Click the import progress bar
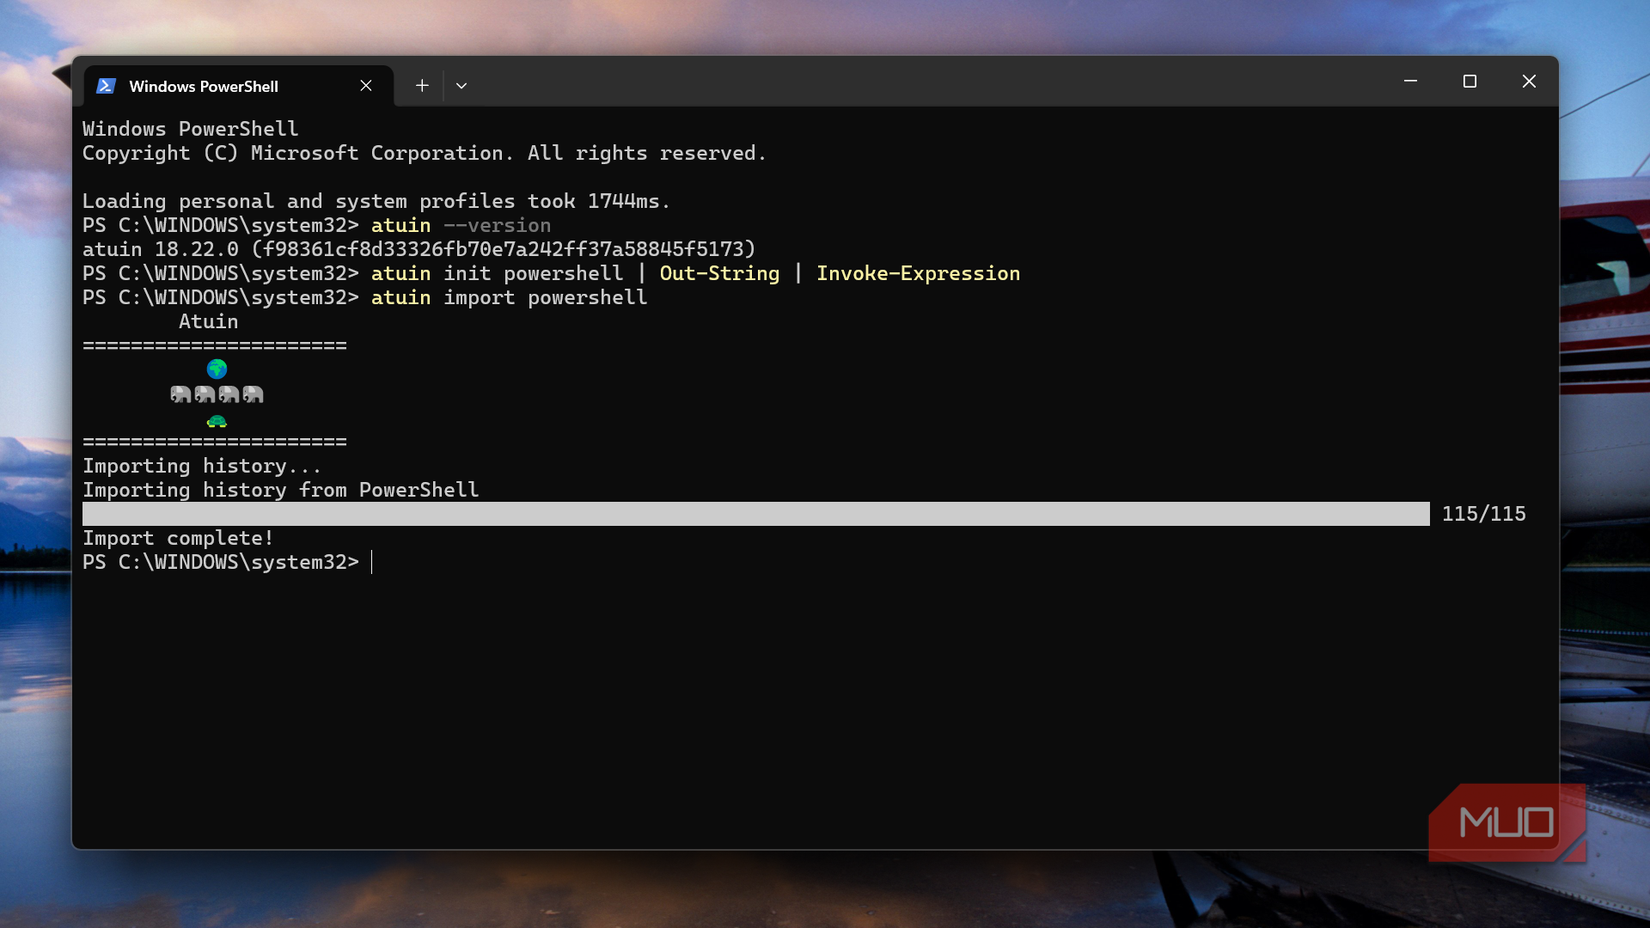The image size is (1650, 928). tap(756, 514)
